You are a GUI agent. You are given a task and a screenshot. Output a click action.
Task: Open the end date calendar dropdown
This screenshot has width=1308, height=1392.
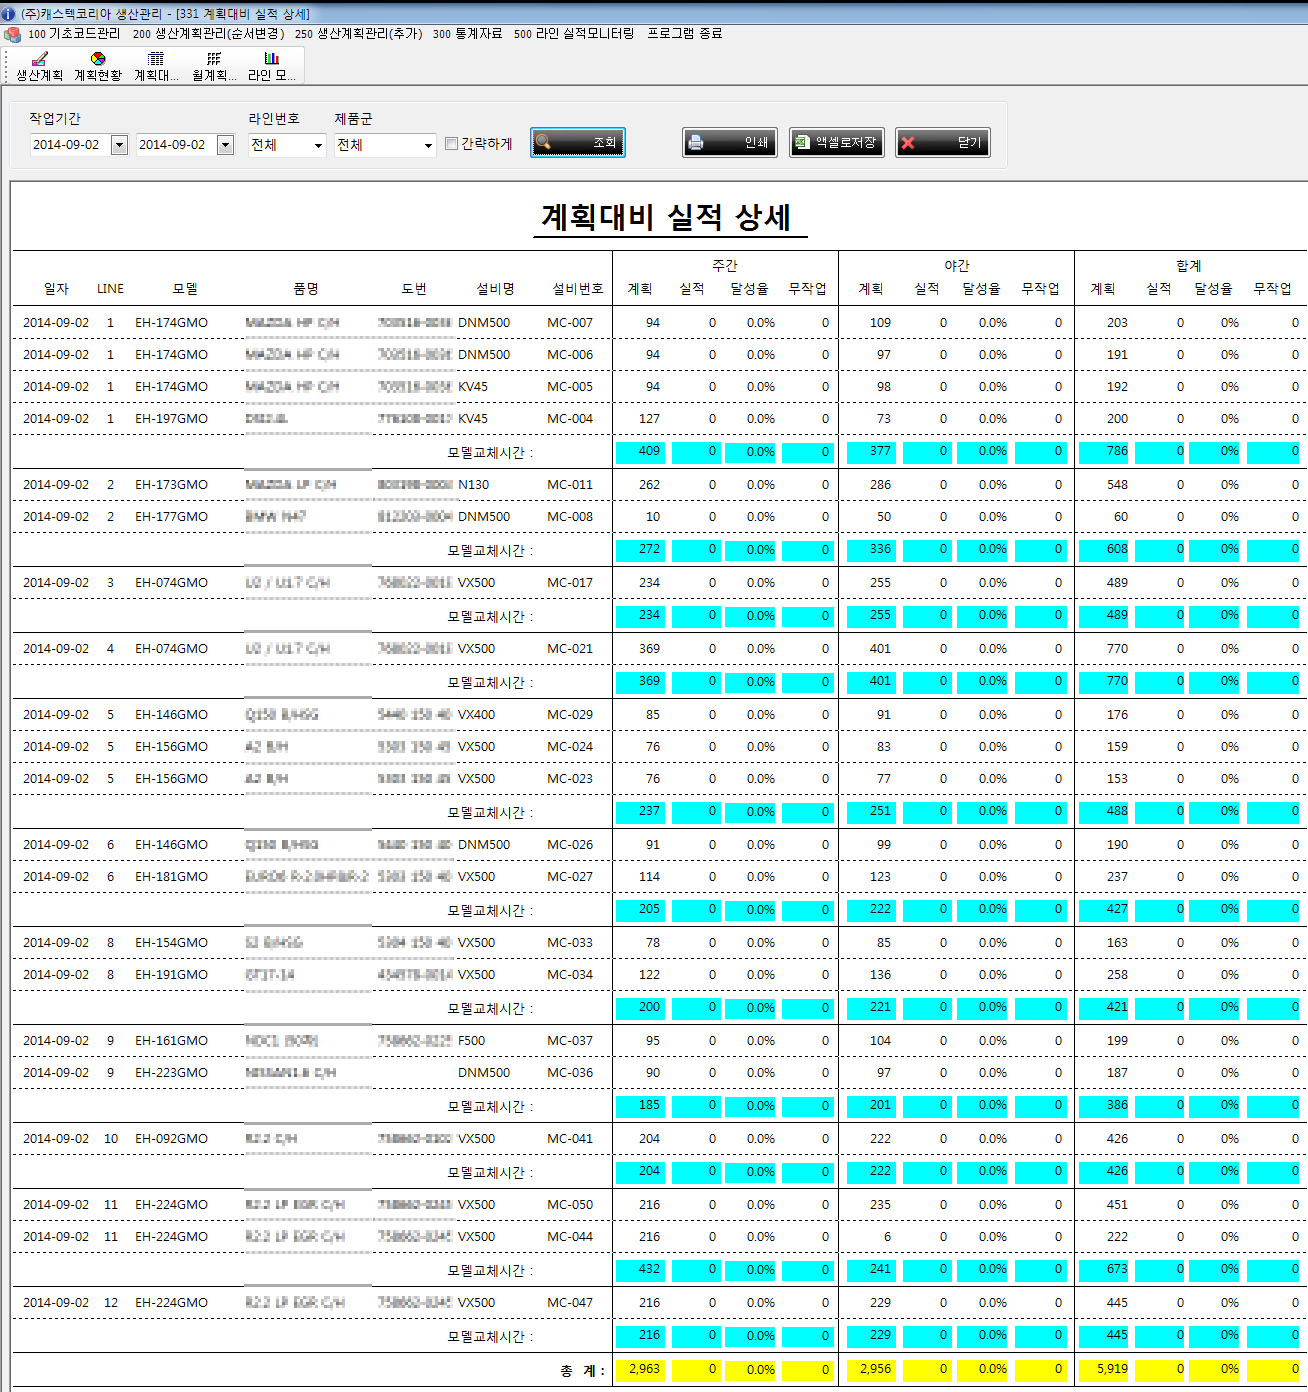pos(225,145)
